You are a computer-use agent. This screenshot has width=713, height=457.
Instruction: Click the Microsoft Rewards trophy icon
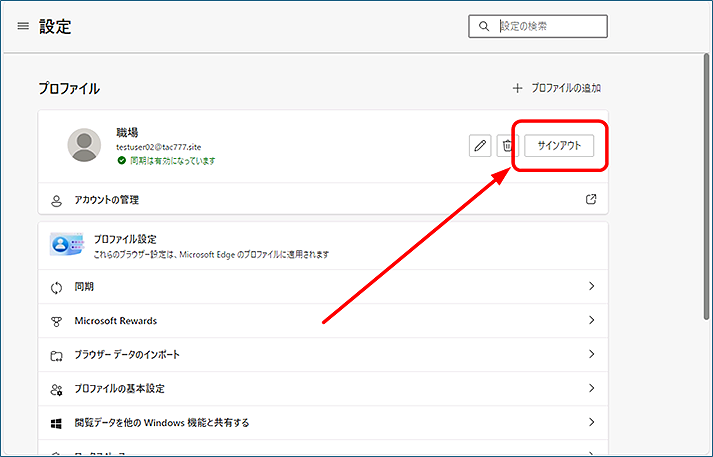[56, 321]
